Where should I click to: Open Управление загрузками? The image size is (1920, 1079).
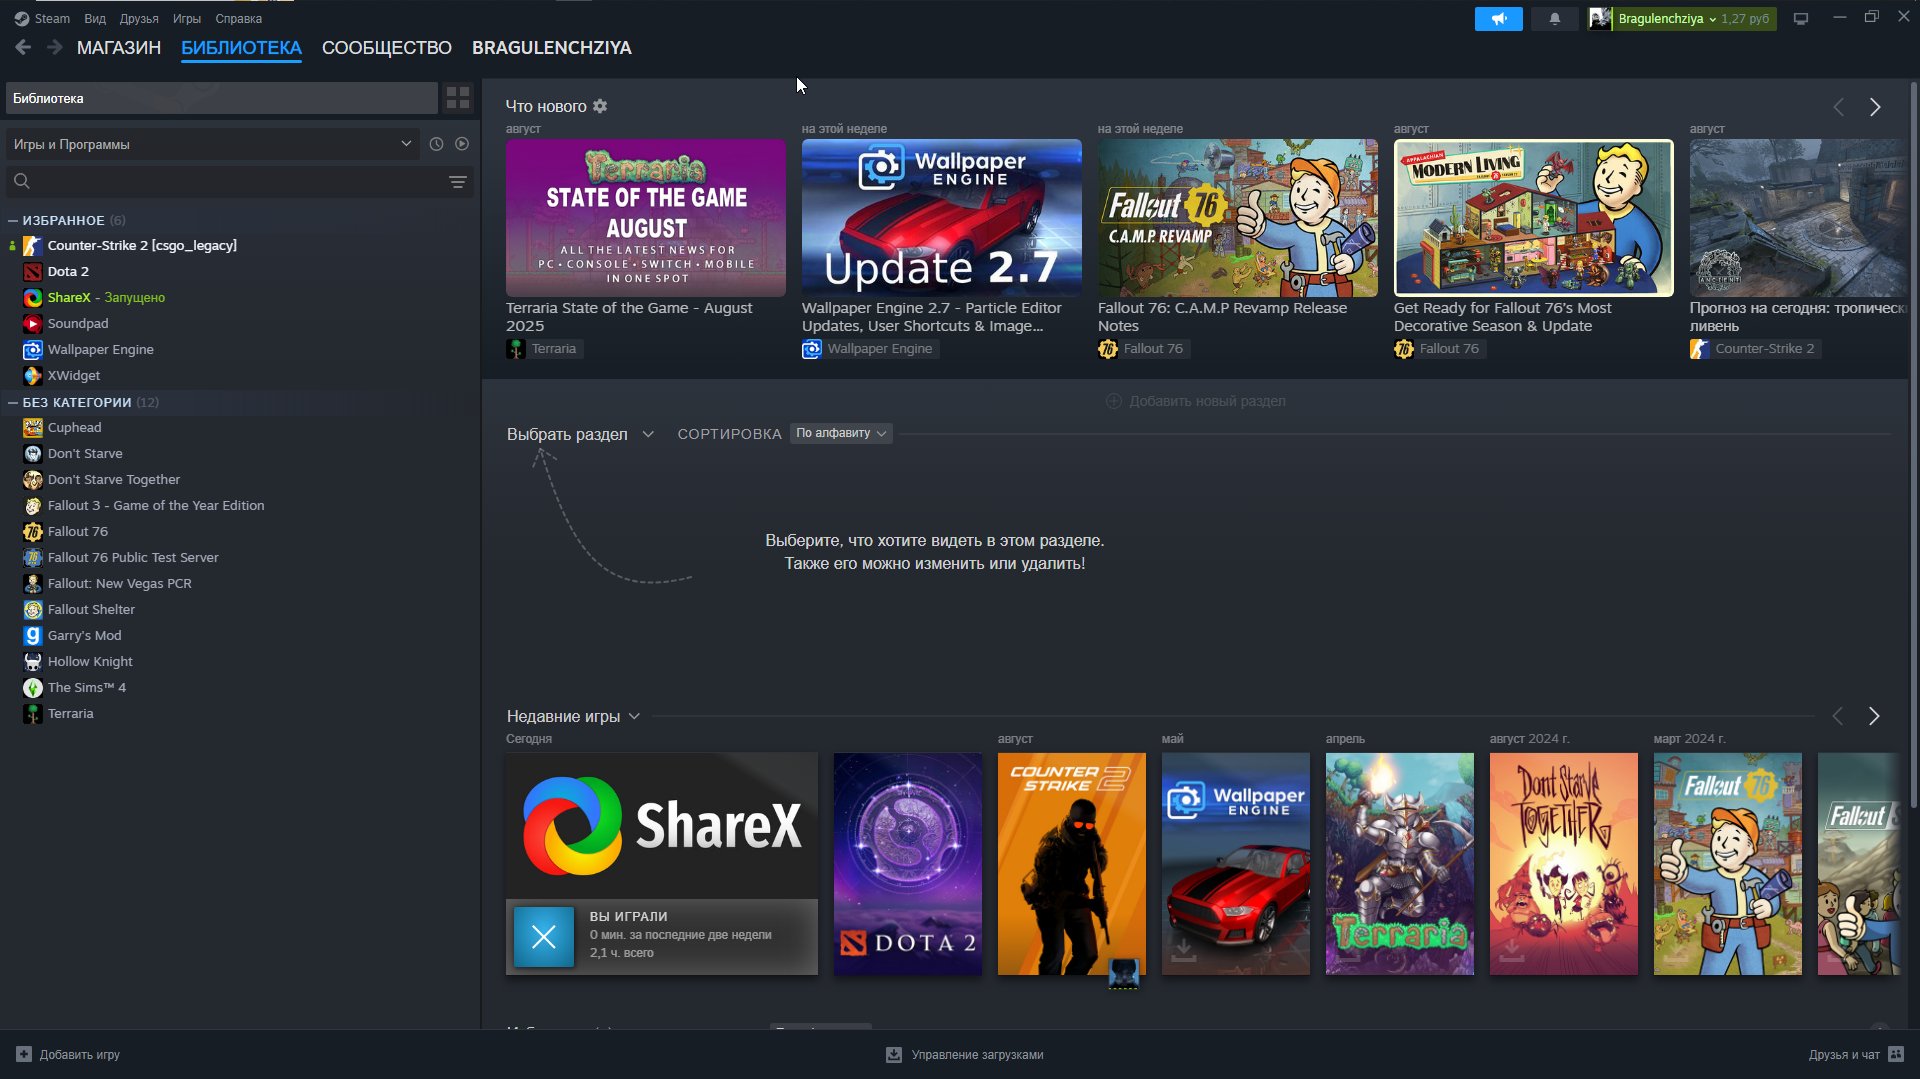pyautogui.click(x=965, y=1054)
